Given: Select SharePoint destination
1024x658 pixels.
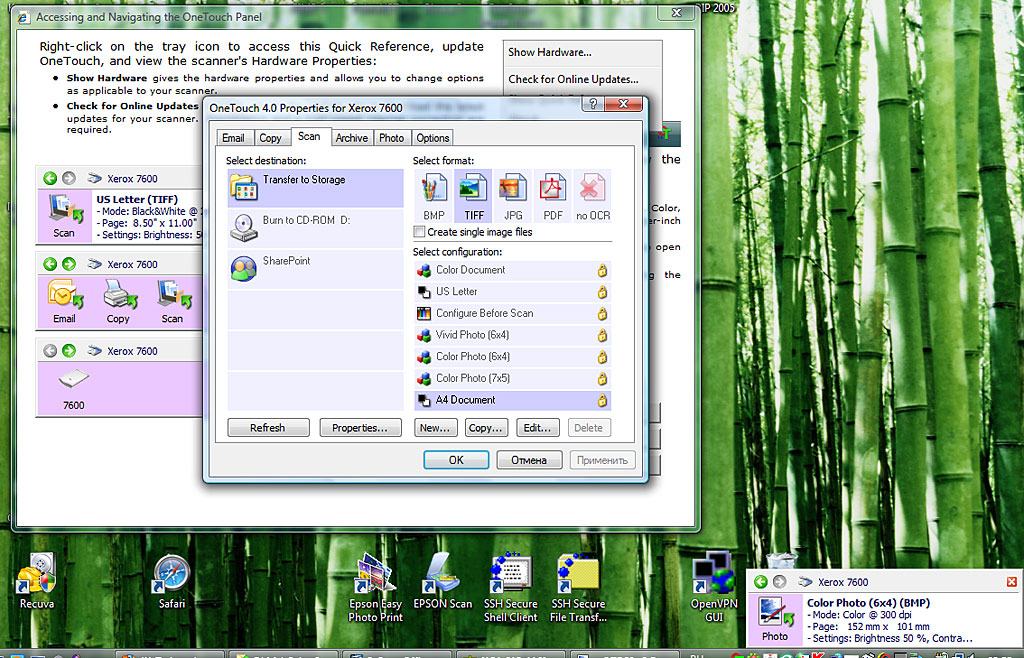Looking at the screenshot, I should click(315, 269).
